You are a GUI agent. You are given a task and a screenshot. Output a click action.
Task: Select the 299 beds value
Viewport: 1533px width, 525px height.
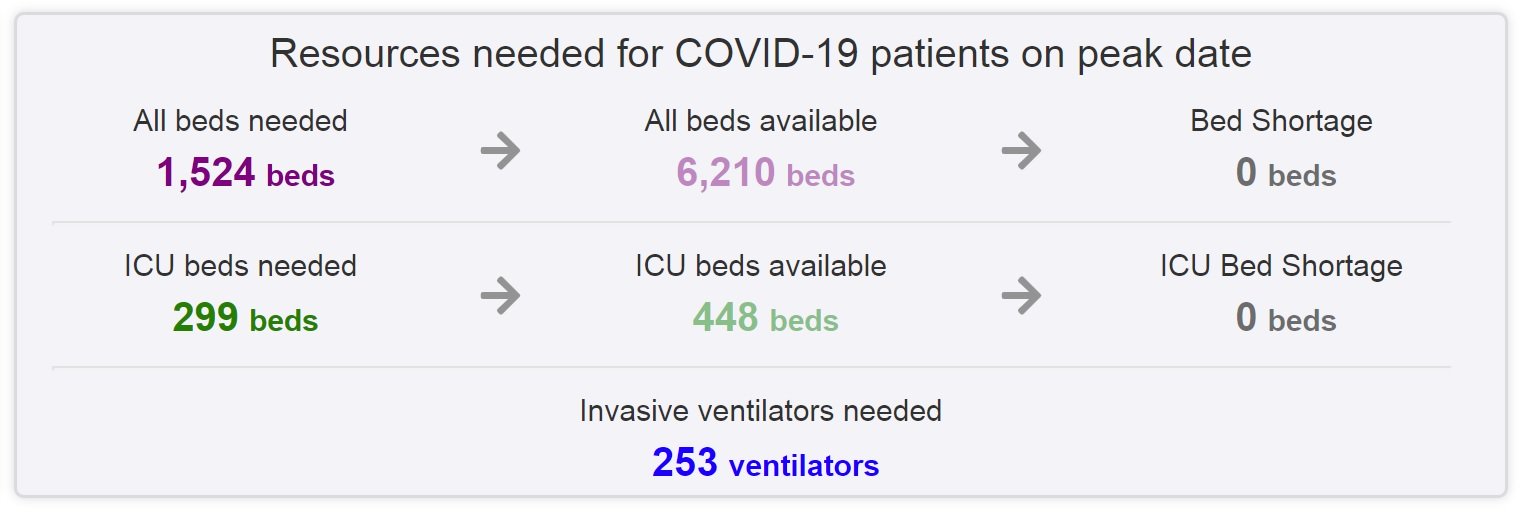pos(245,319)
